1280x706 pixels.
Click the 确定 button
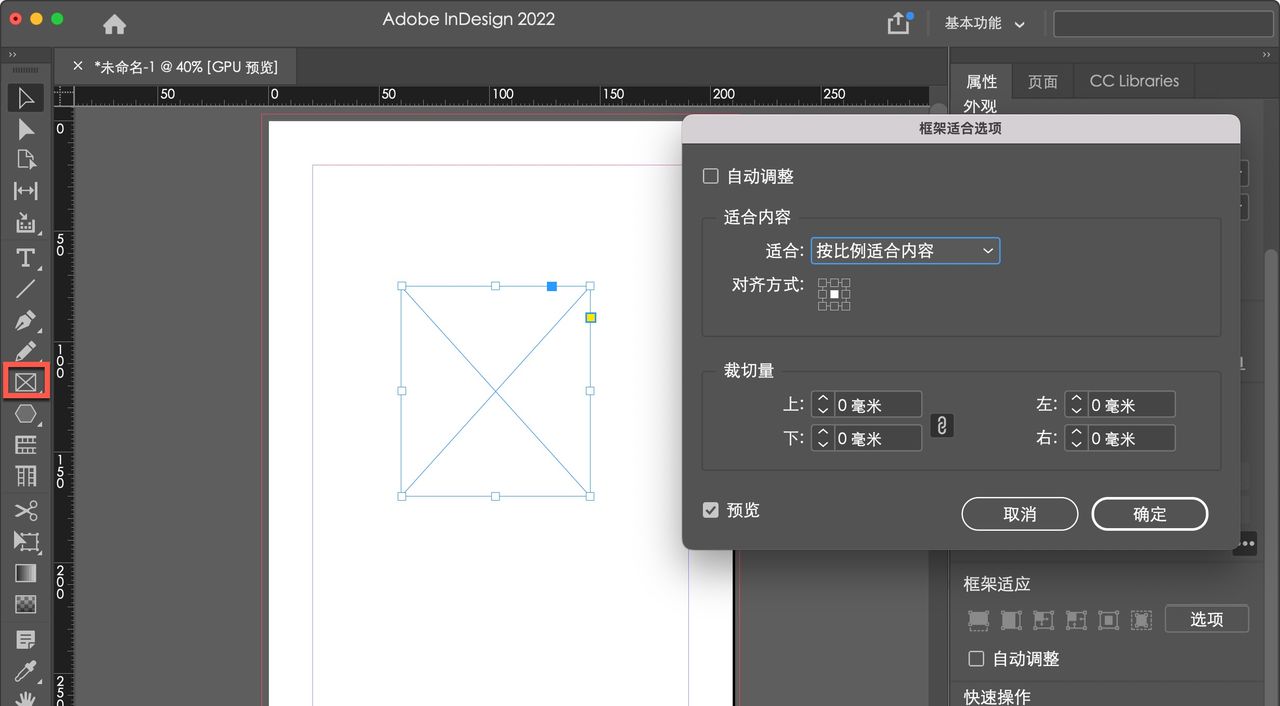[x=1149, y=513]
